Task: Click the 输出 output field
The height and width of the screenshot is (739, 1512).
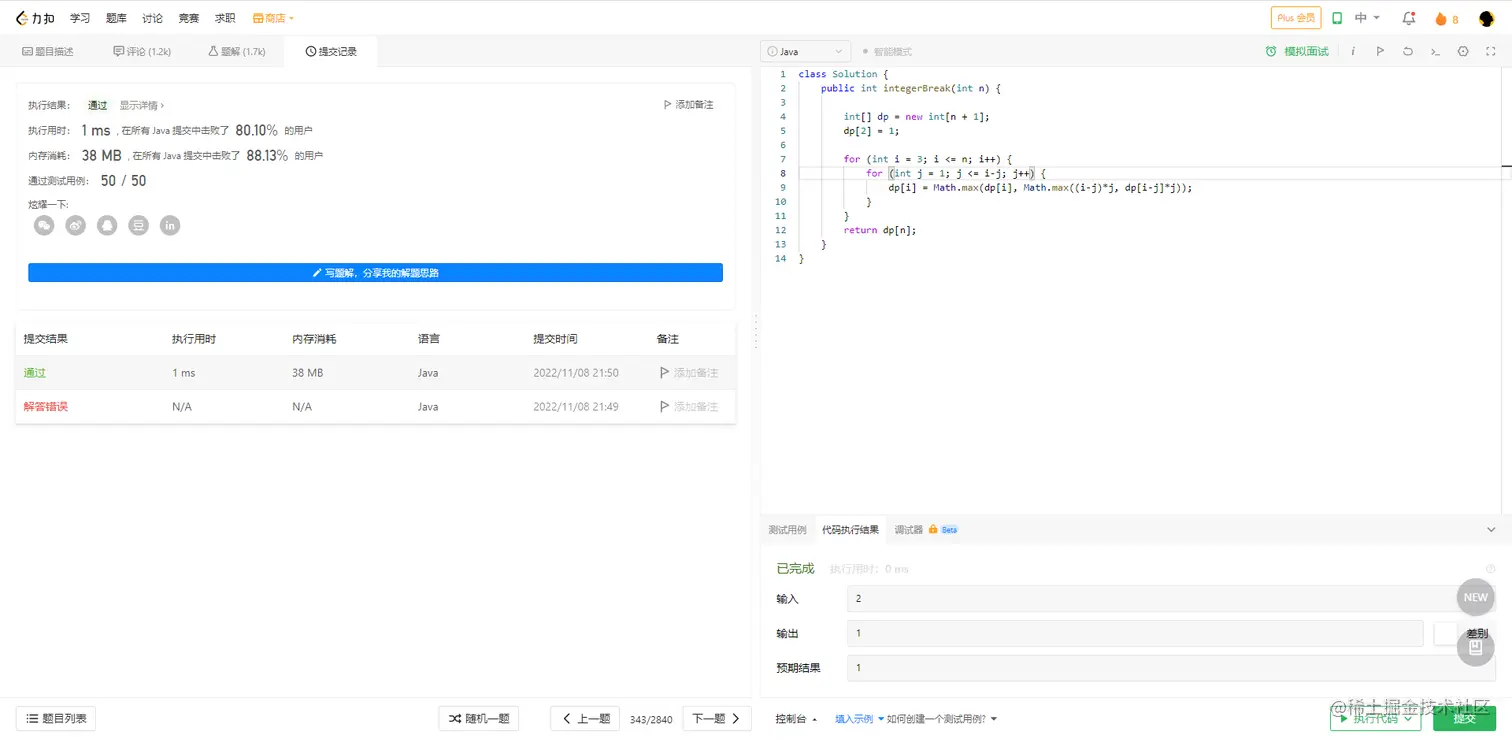Action: 1135,633
